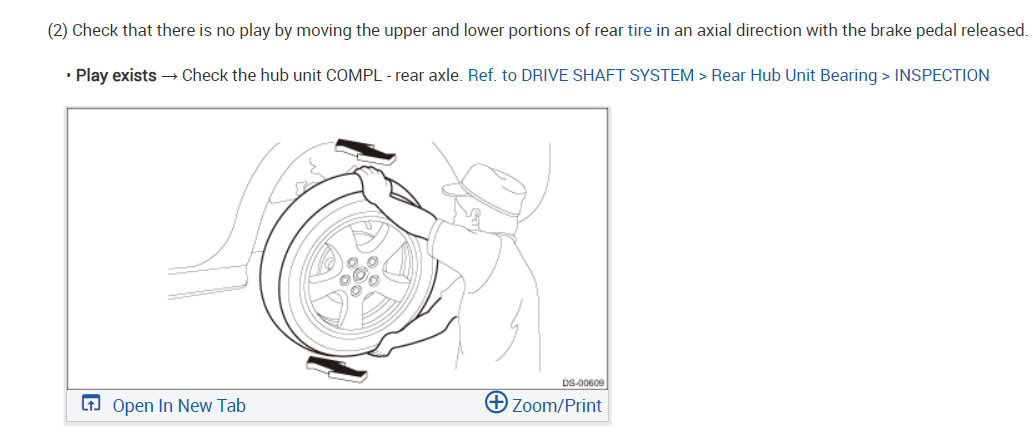Click the 'Zoom/Print' text label
The height and width of the screenshot is (440, 1033).
(557, 405)
